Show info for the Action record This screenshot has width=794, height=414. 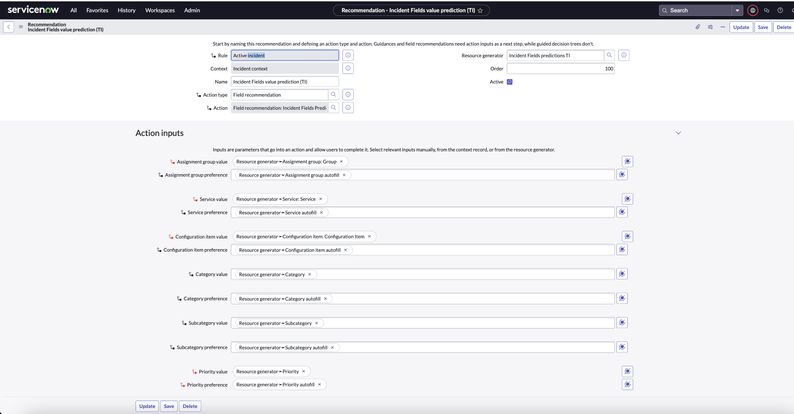[x=348, y=108]
